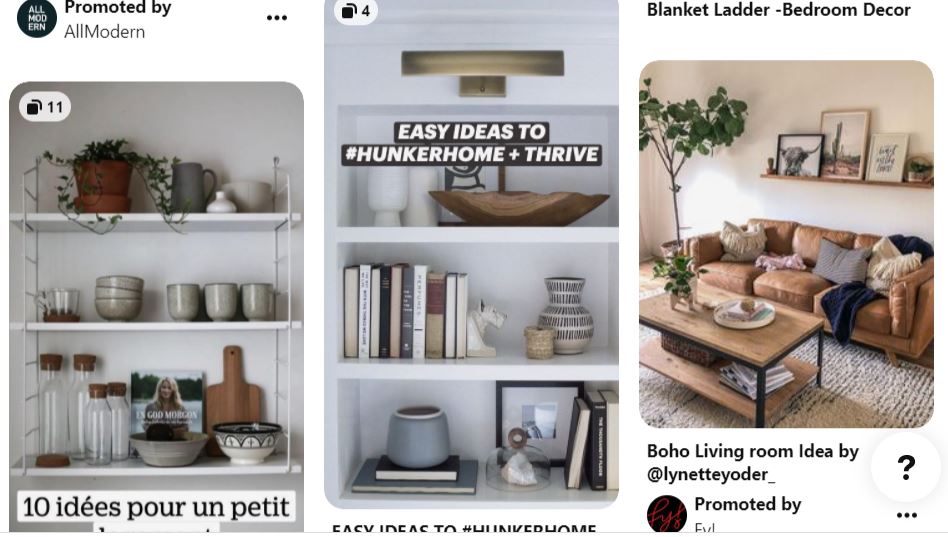948x537 pixels.
Task: Click the 11-image carousel badge
Action: pos(45,107)
